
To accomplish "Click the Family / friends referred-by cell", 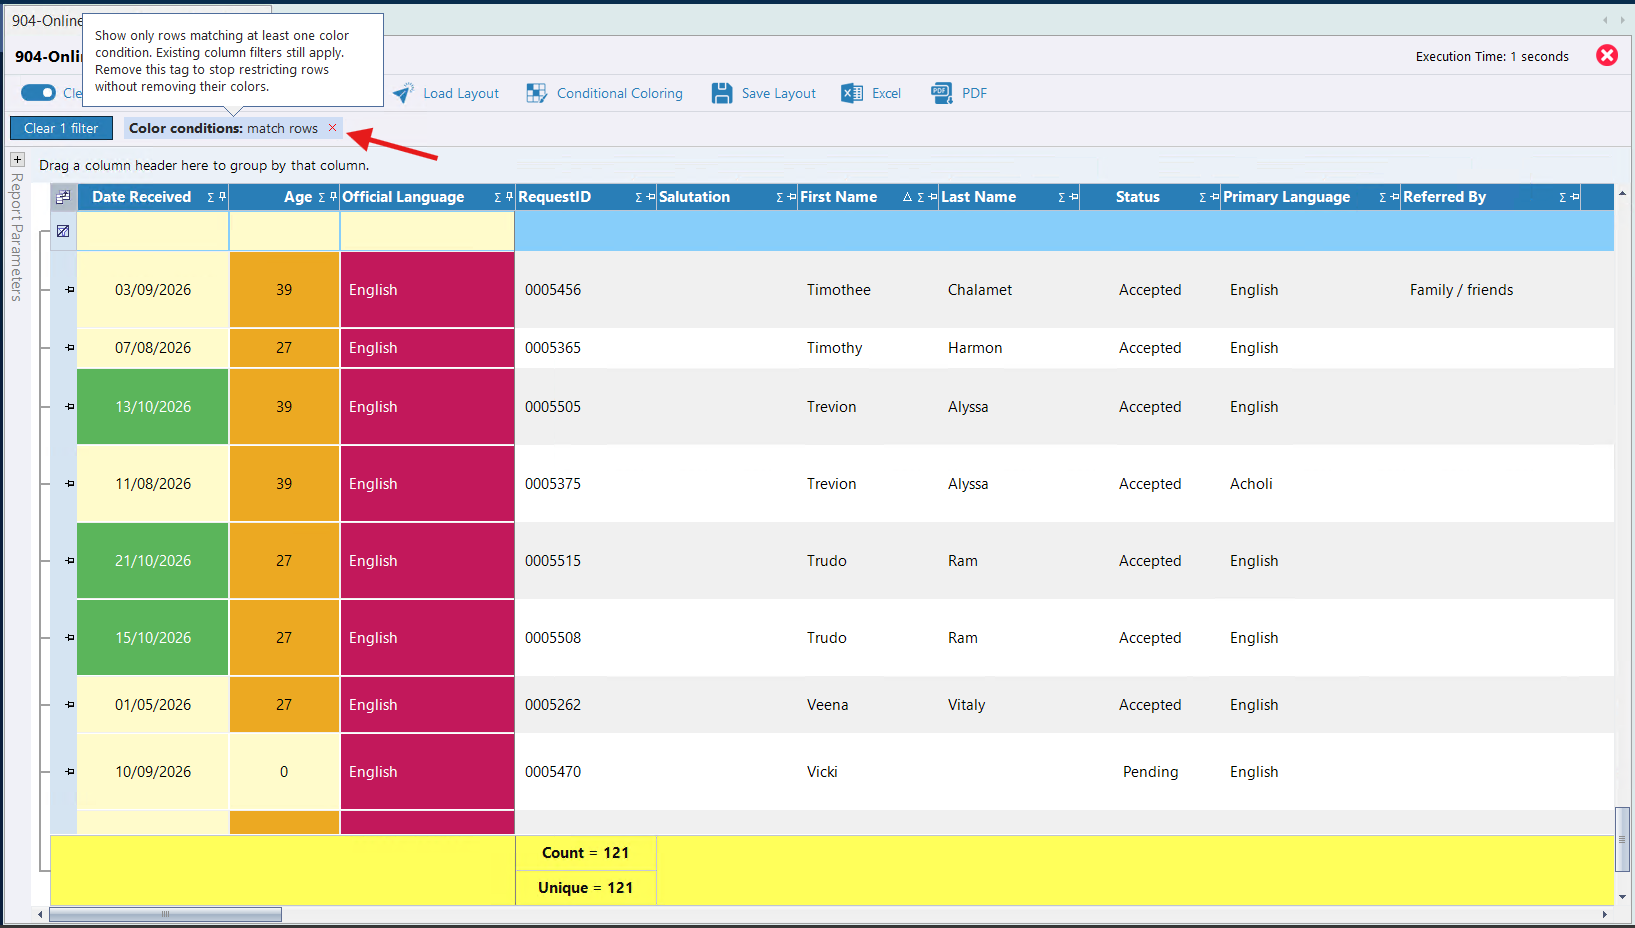I will [x=1461, y=290].
